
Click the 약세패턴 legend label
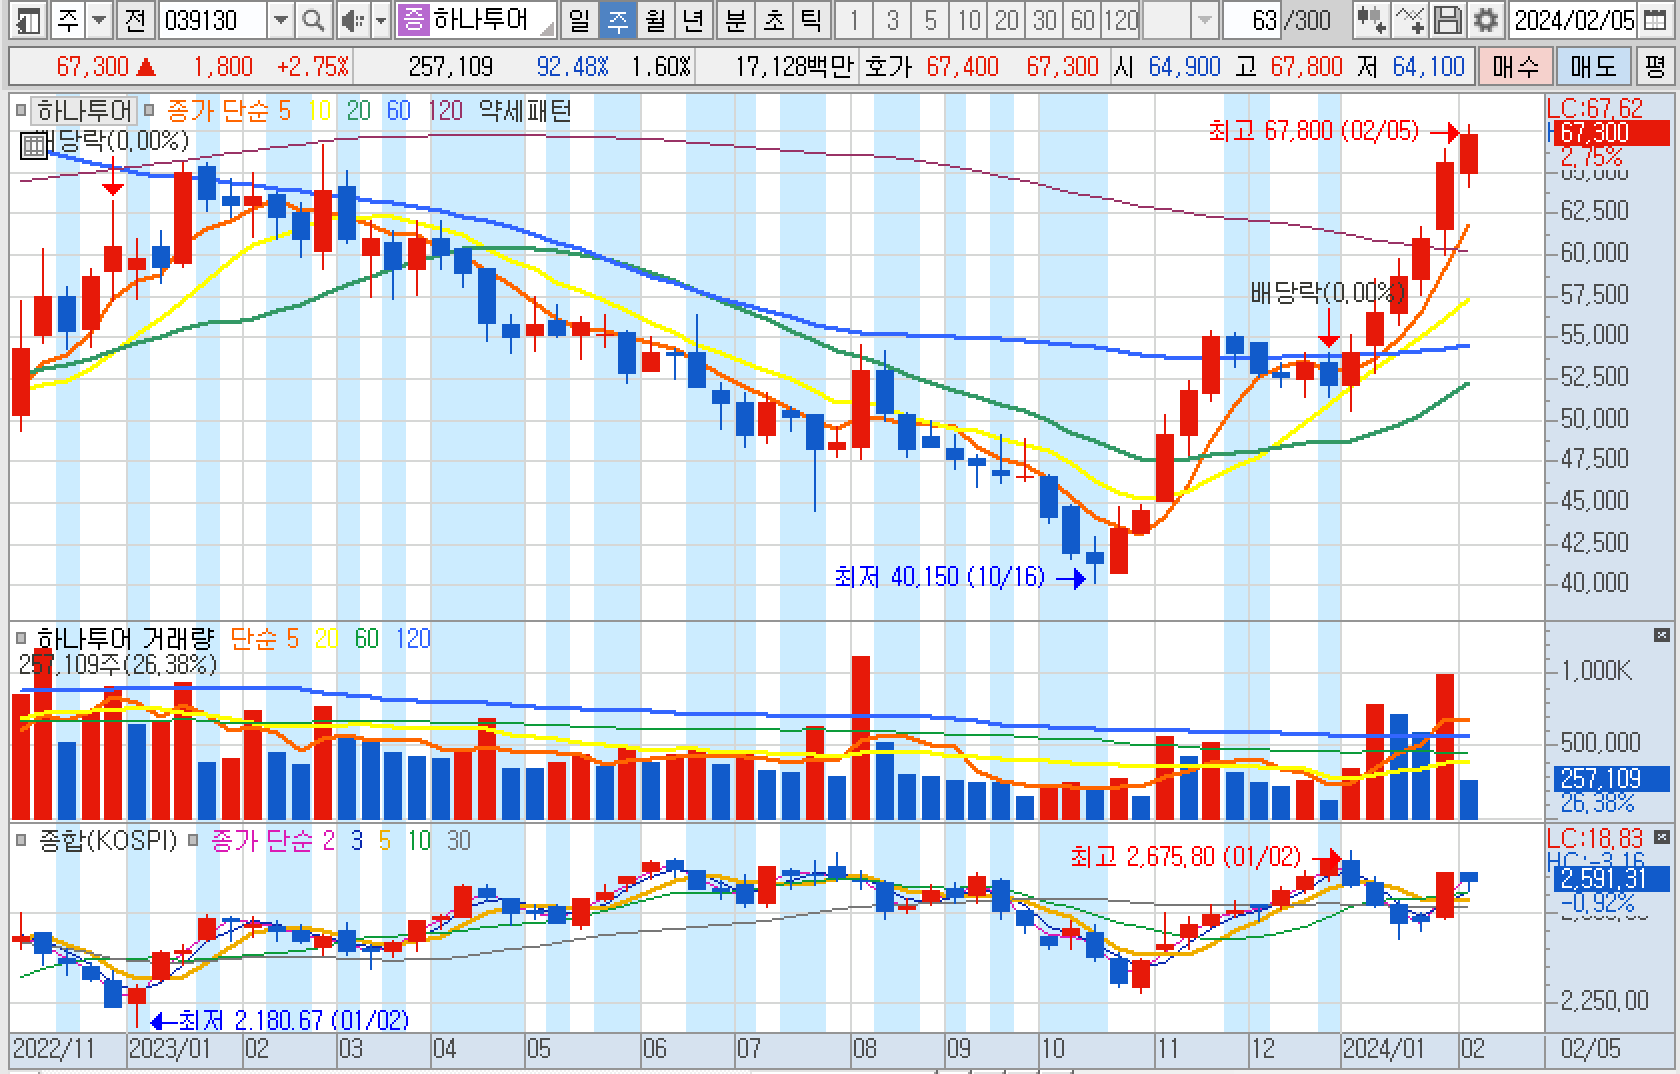(x=524, y=111)
